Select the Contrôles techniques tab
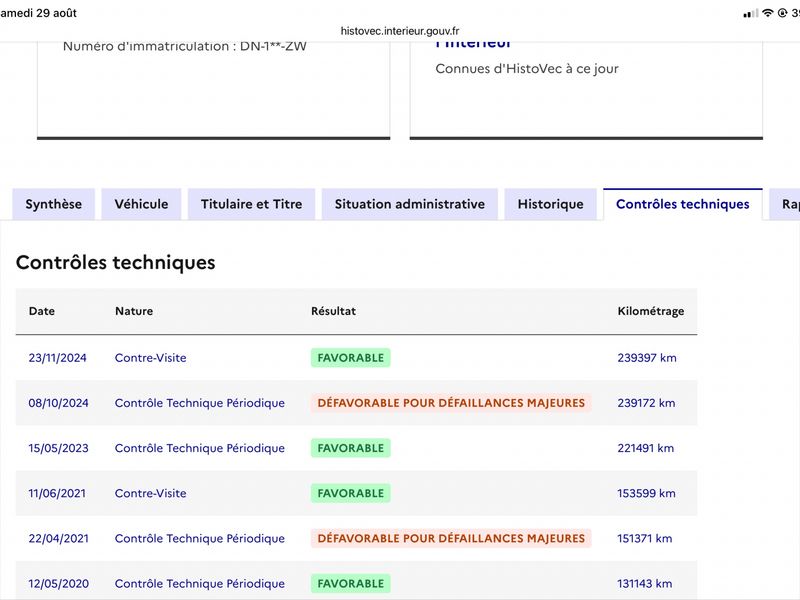Viewport: 800px width, 600px height. pyautogui.click(x=683, y=204)
